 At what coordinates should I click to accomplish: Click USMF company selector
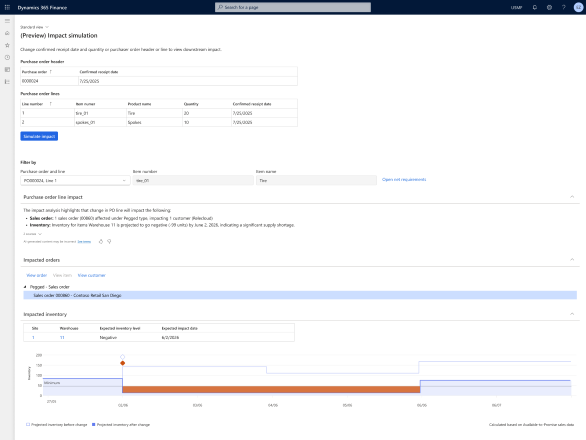[516, 7]
